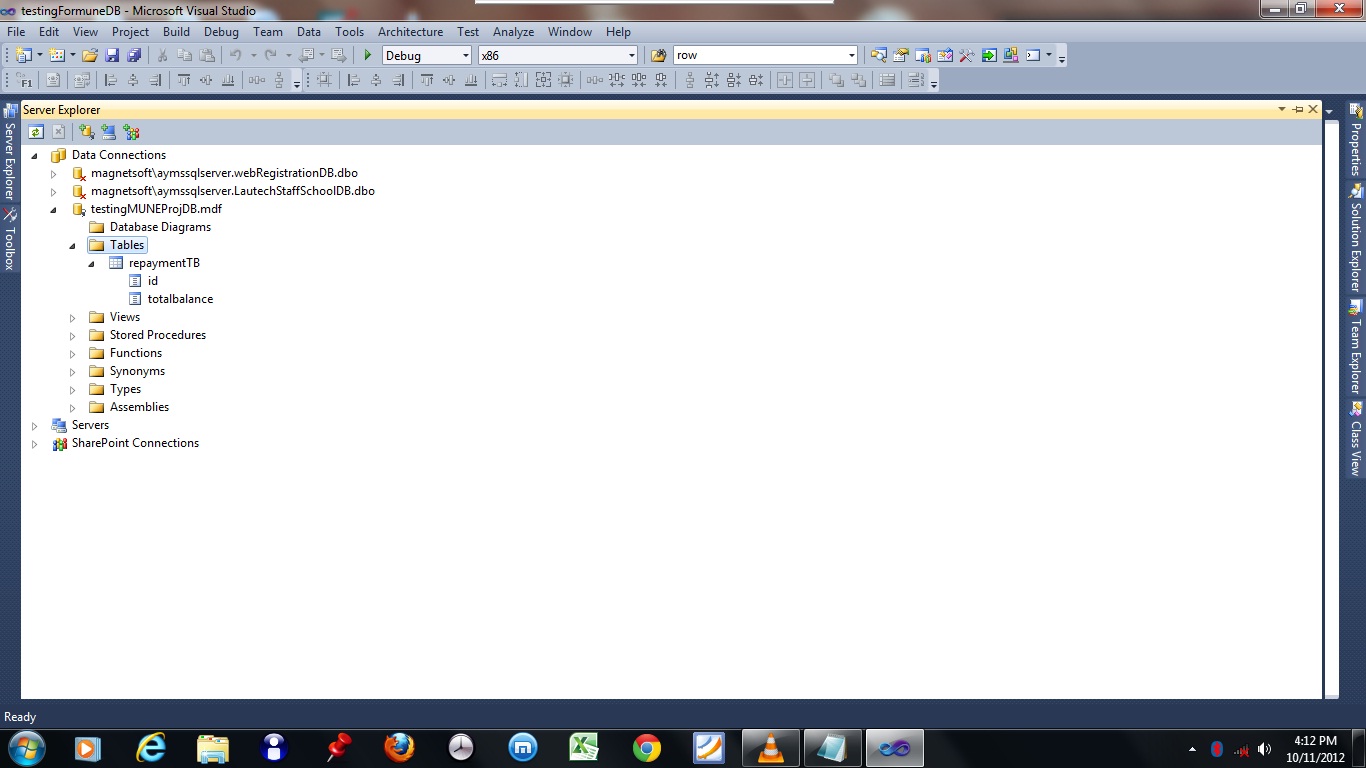This screenshot has height=768, width=1366.
Task: Select the repaymentTB table in the tree
Action: [164, 263]
